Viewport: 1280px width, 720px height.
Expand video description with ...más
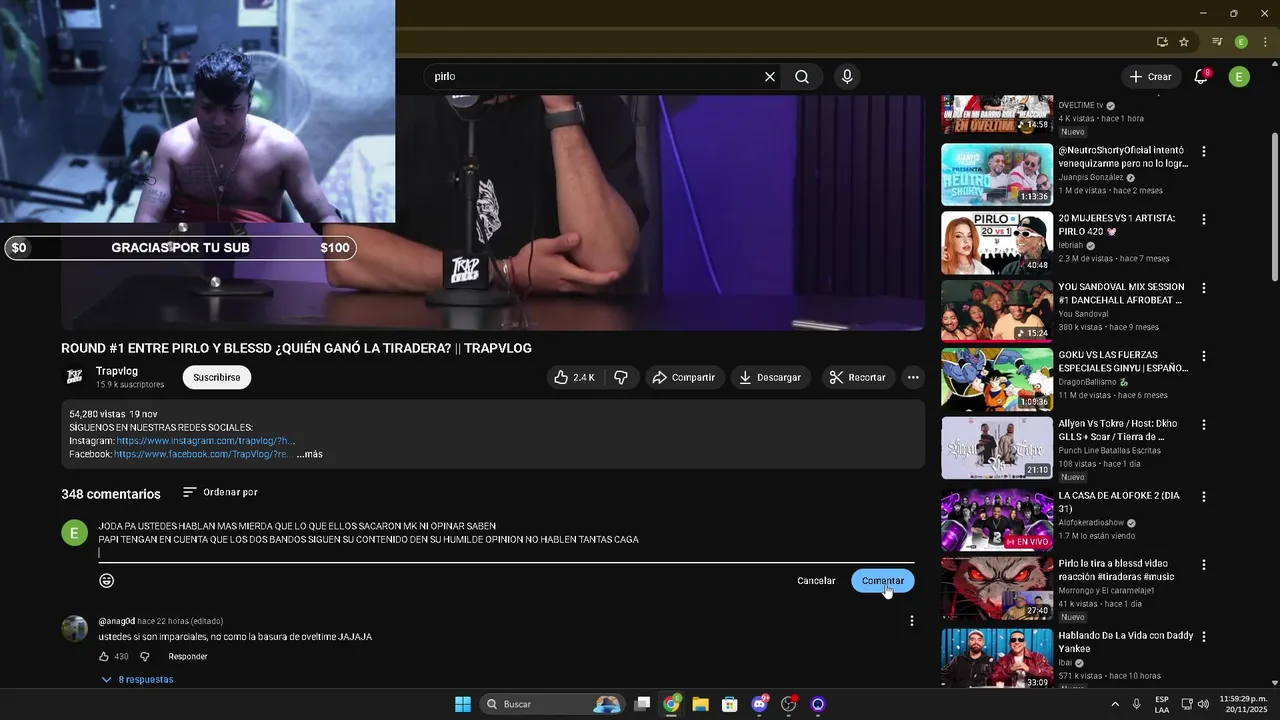coord(310,455)
